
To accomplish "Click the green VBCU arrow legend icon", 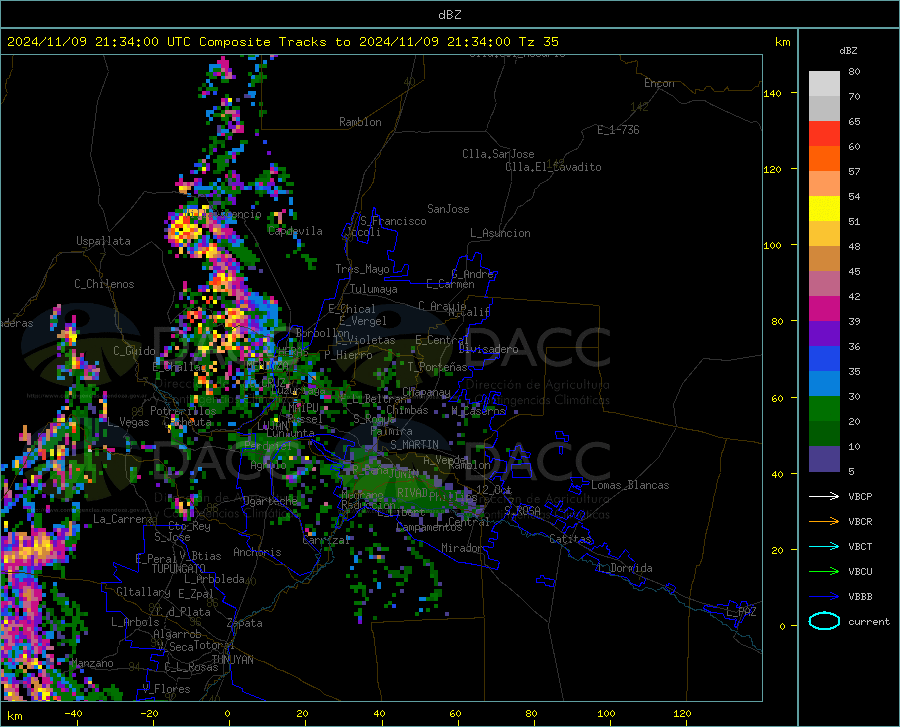I will coord(824,571).
